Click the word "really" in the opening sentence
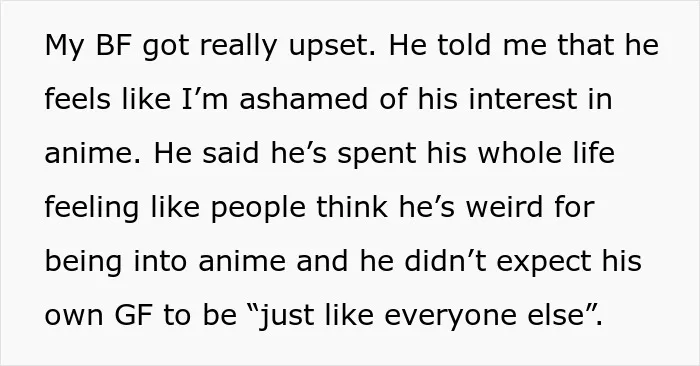Screen dimensions: 700x366 pos(238,46)
